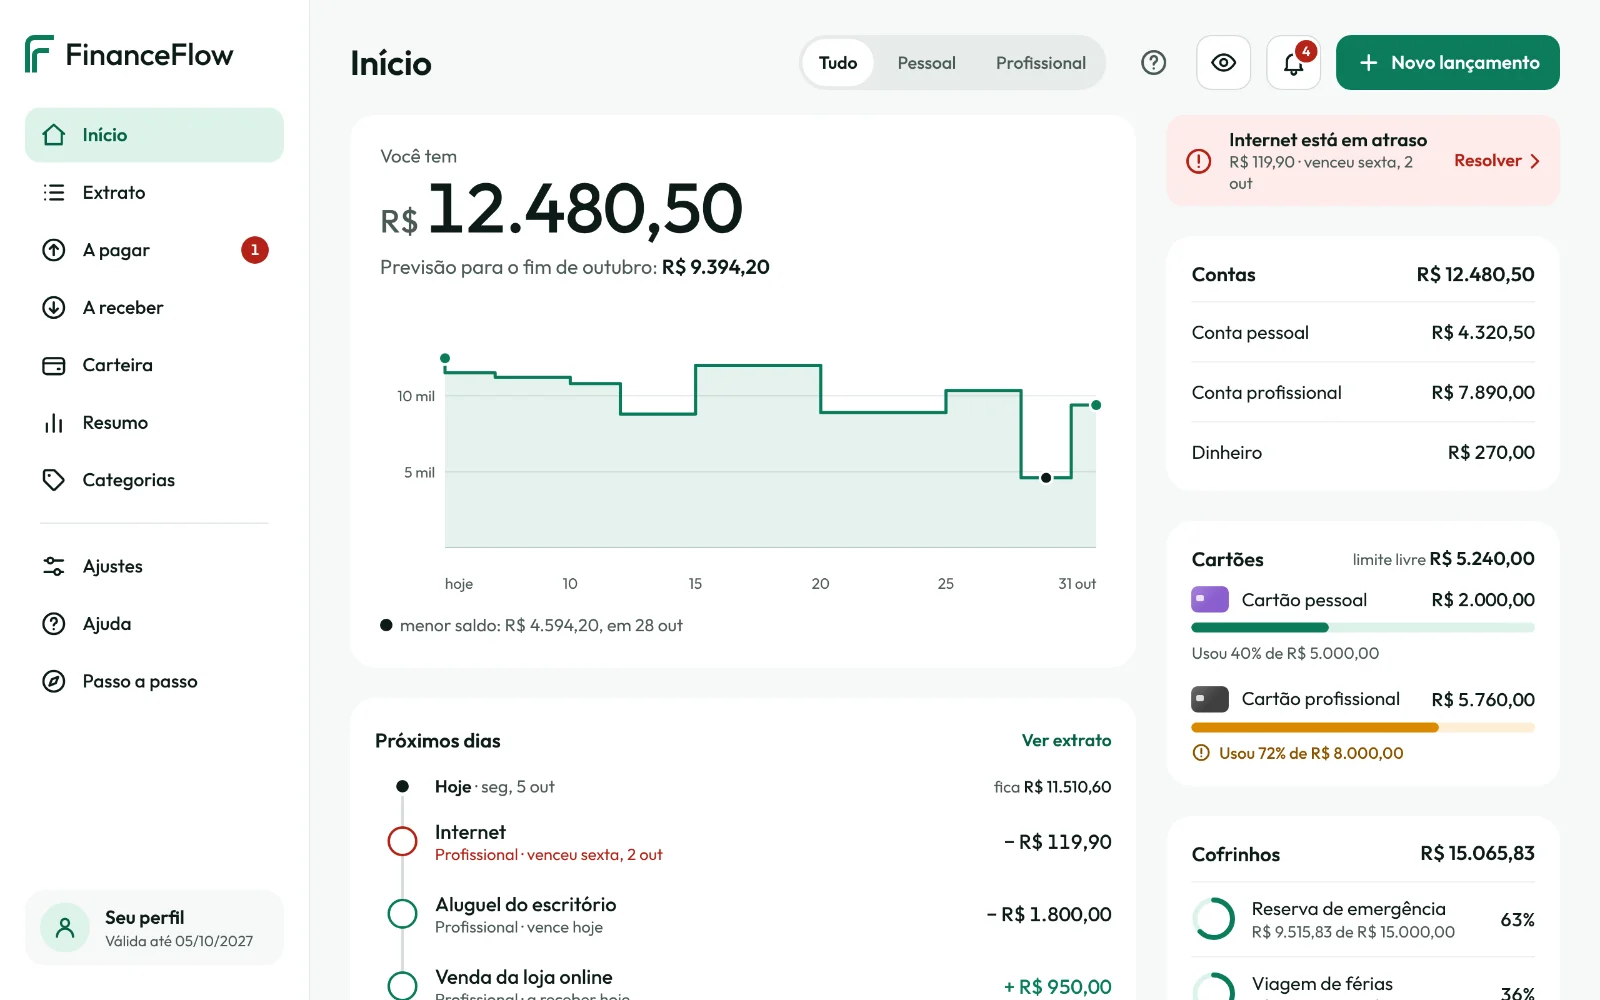Go to the Categorias menu item
Screen dimensions: 1600x1000
pyautogui.click(x=154, y=480)
